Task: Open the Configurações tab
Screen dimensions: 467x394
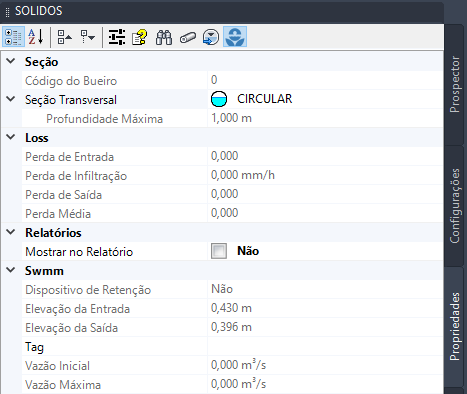Action: [x=454, y=206]
